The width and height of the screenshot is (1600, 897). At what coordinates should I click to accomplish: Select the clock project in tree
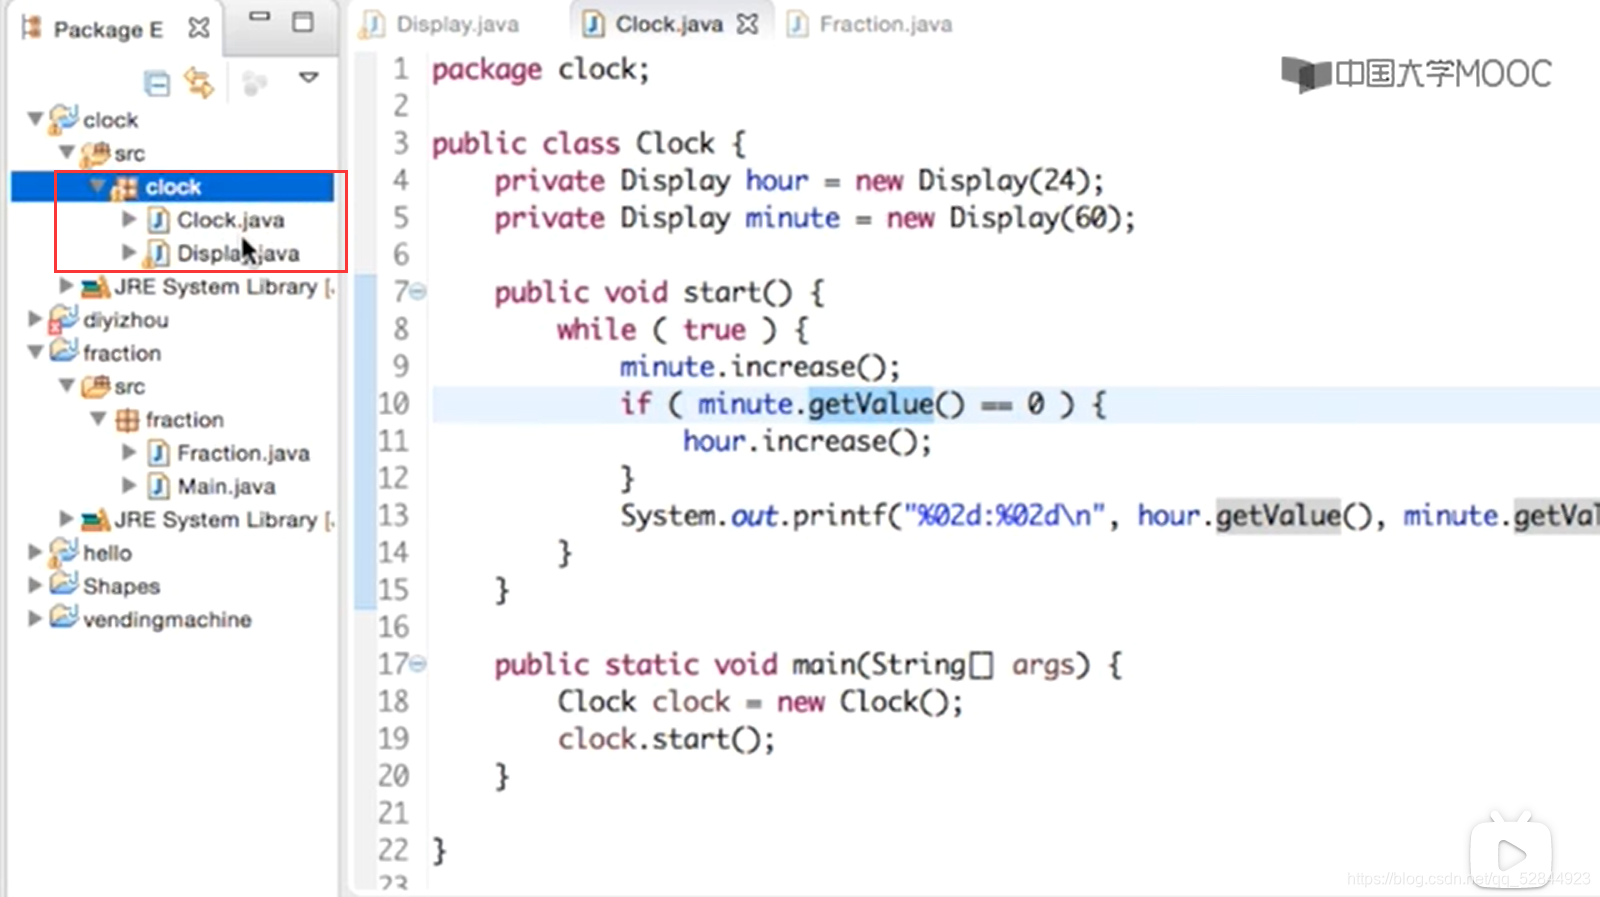[110, 120]
